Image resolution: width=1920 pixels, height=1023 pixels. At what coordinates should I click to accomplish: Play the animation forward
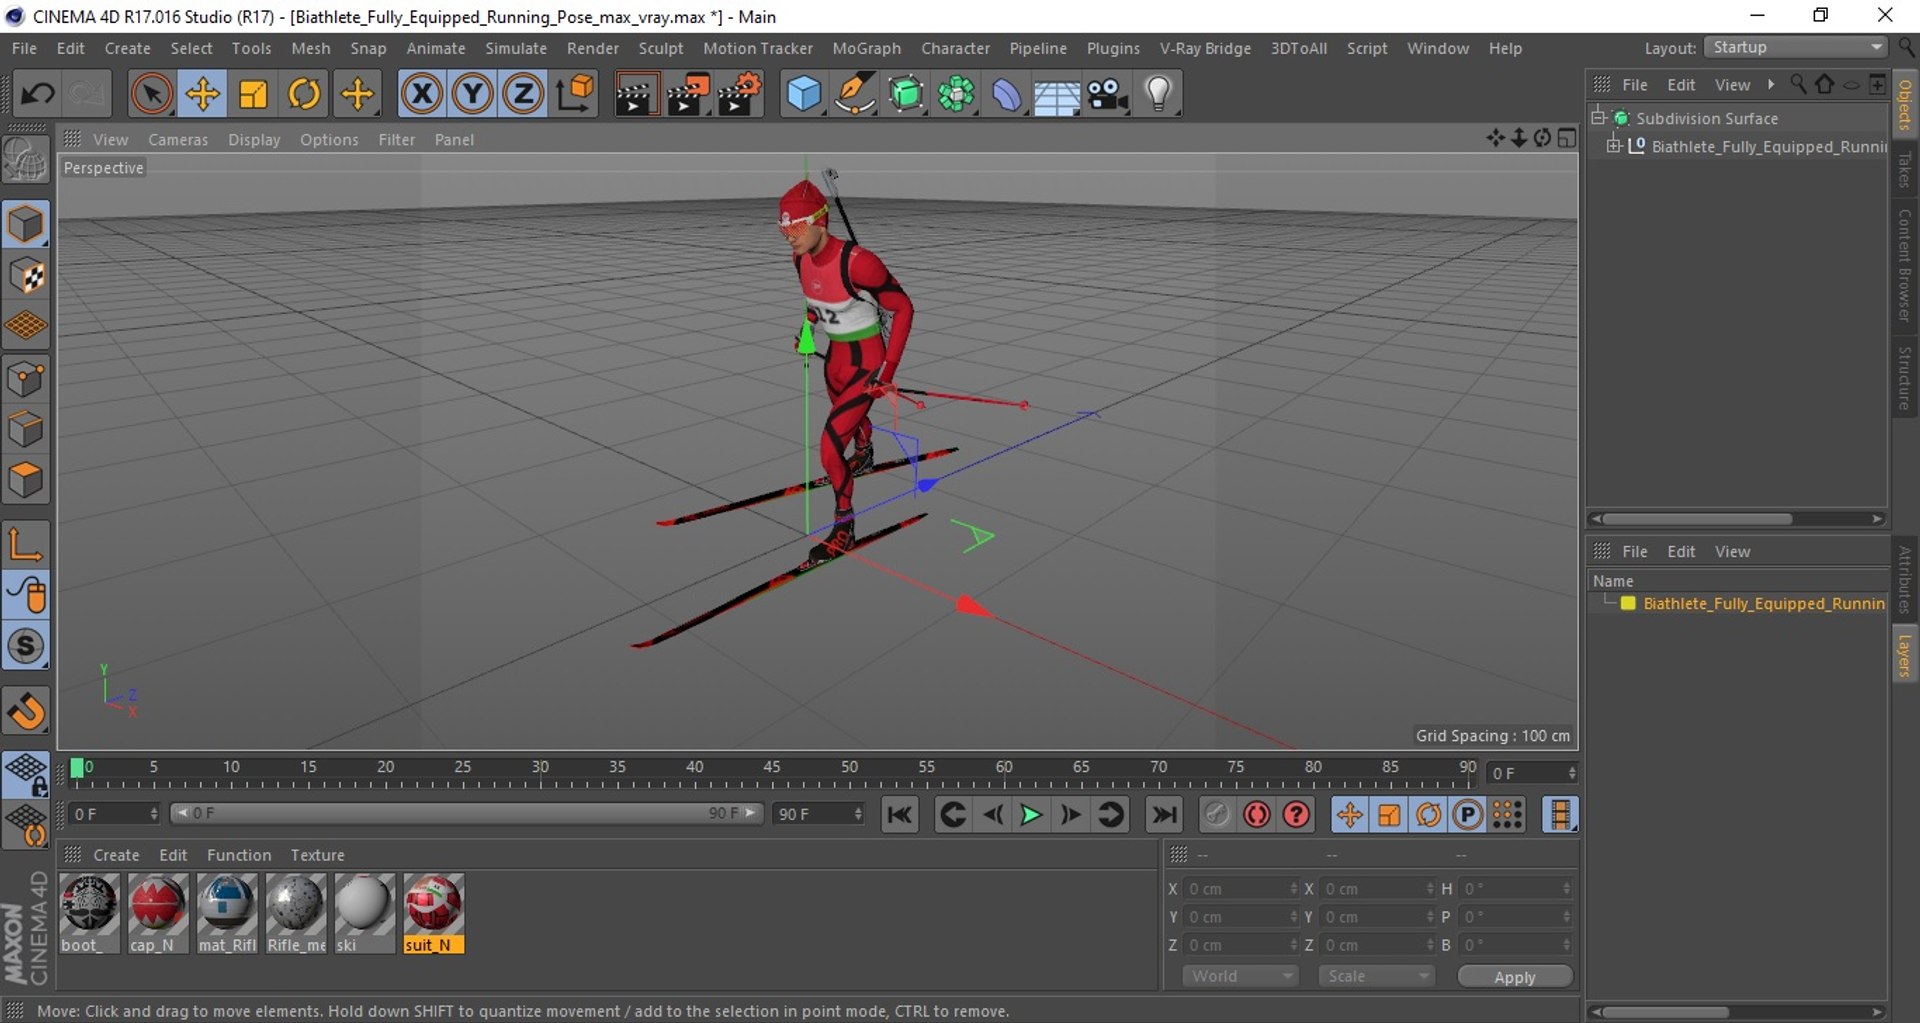coord(1030,815)
